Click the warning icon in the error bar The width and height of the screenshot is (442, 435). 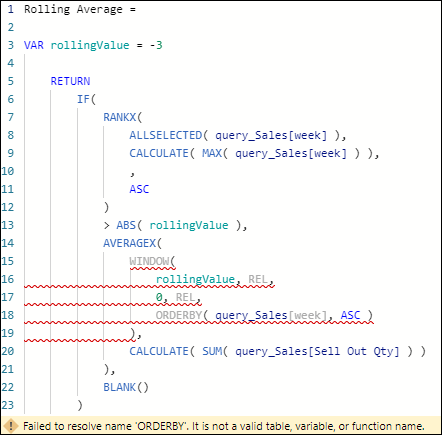pyautogui.click(x=11, y=426)
